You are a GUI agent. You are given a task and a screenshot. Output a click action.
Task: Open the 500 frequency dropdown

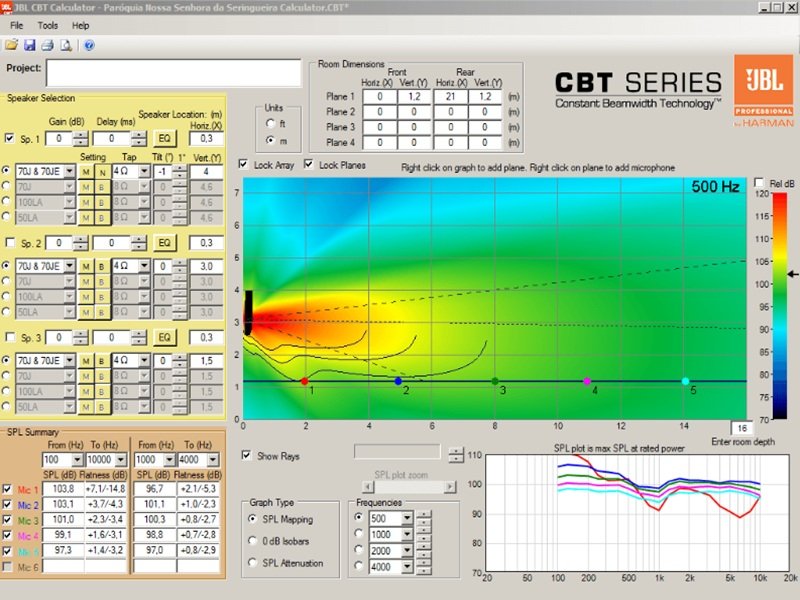[405, 518]
